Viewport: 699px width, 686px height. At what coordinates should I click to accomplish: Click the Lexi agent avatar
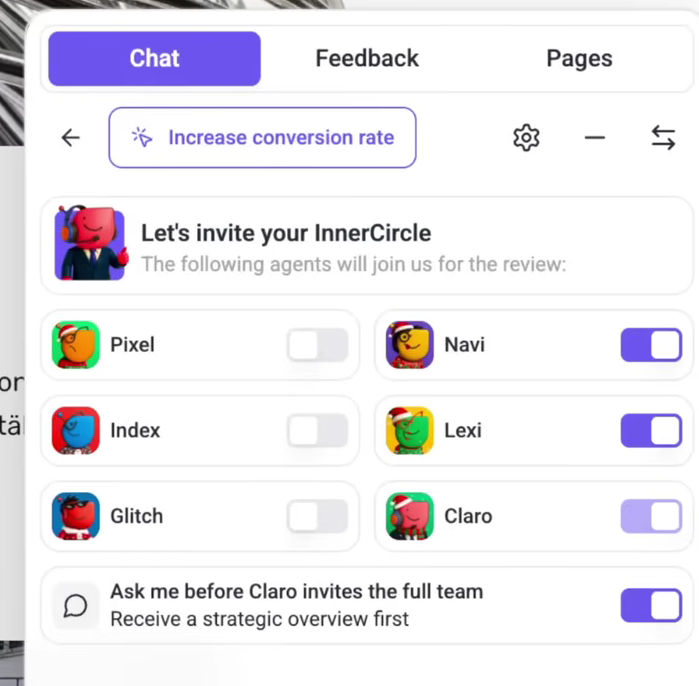point(410,430)
